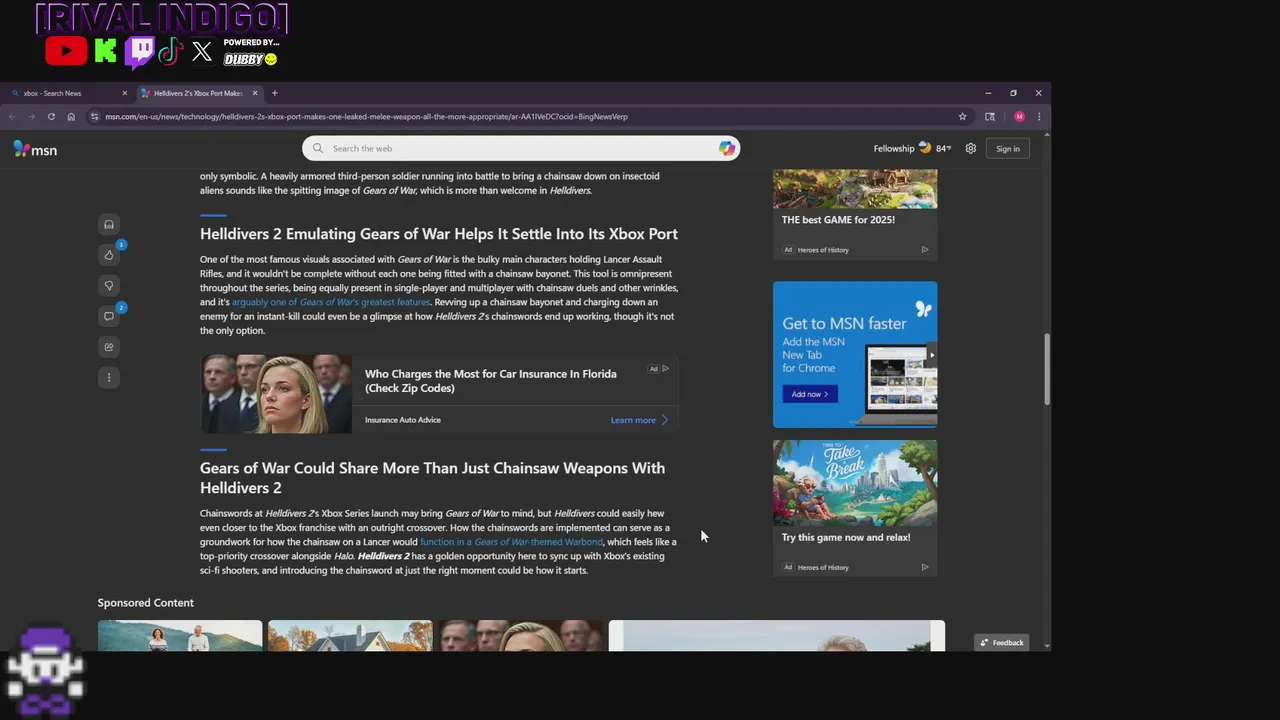Open browser side panel icon

(x=990, y=116)
